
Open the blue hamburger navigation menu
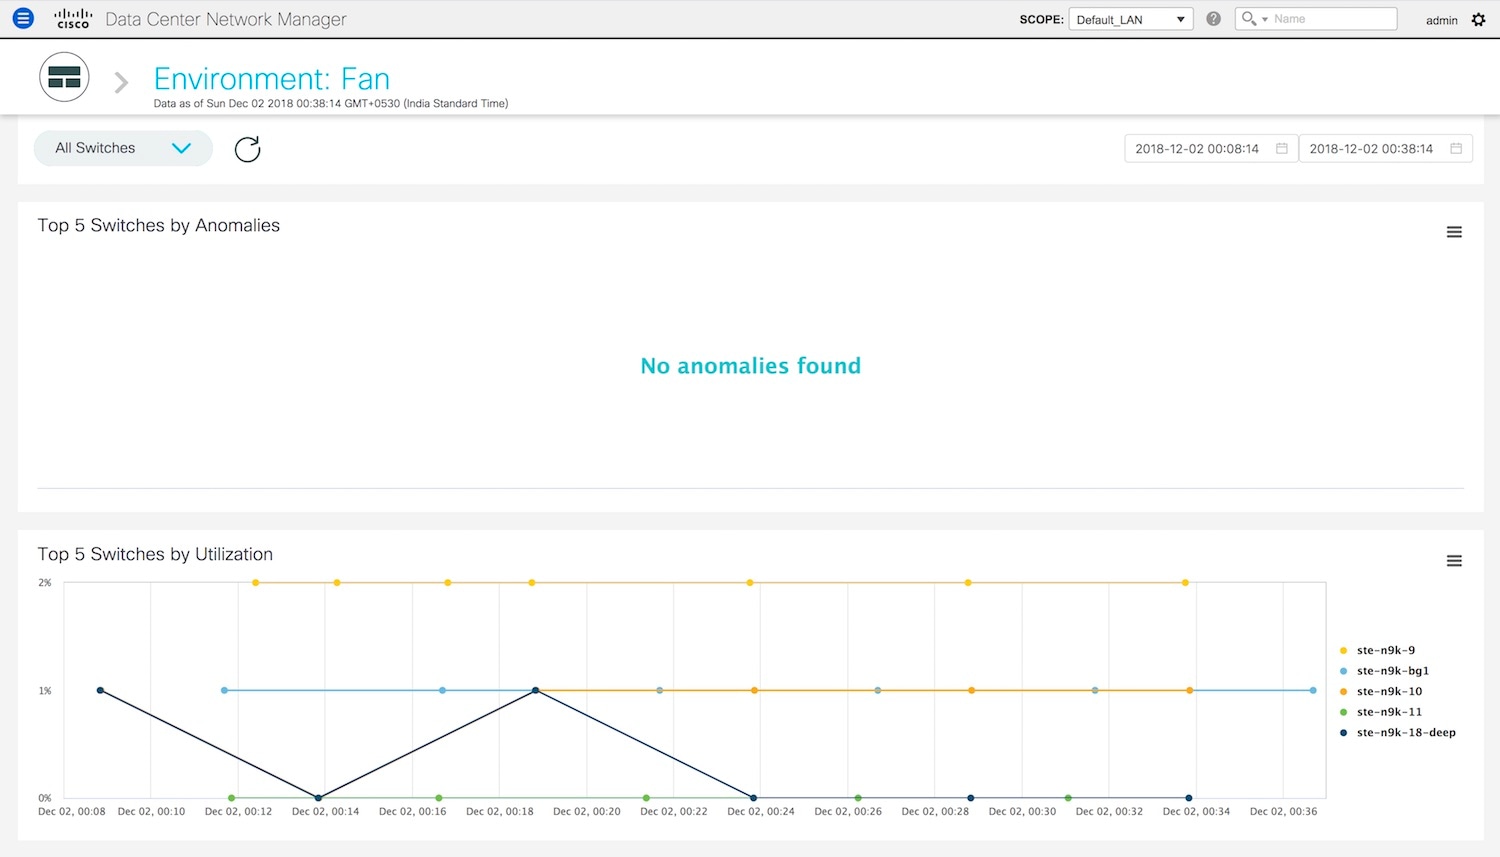coord(23,18)
